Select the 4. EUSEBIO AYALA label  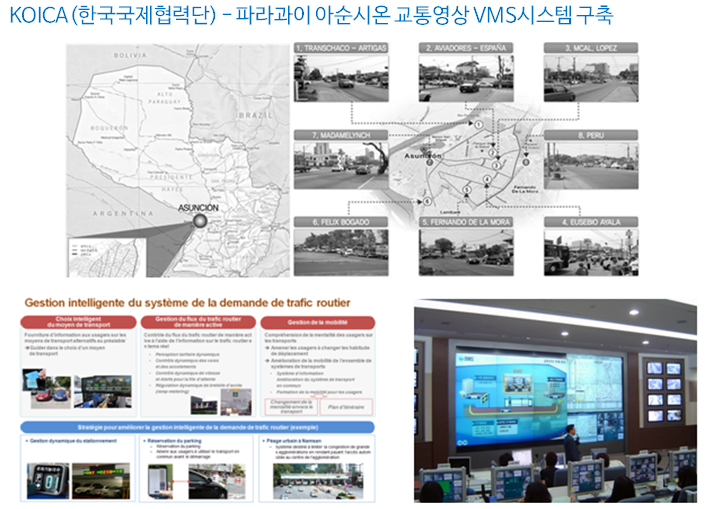click(x=591, y=221)
